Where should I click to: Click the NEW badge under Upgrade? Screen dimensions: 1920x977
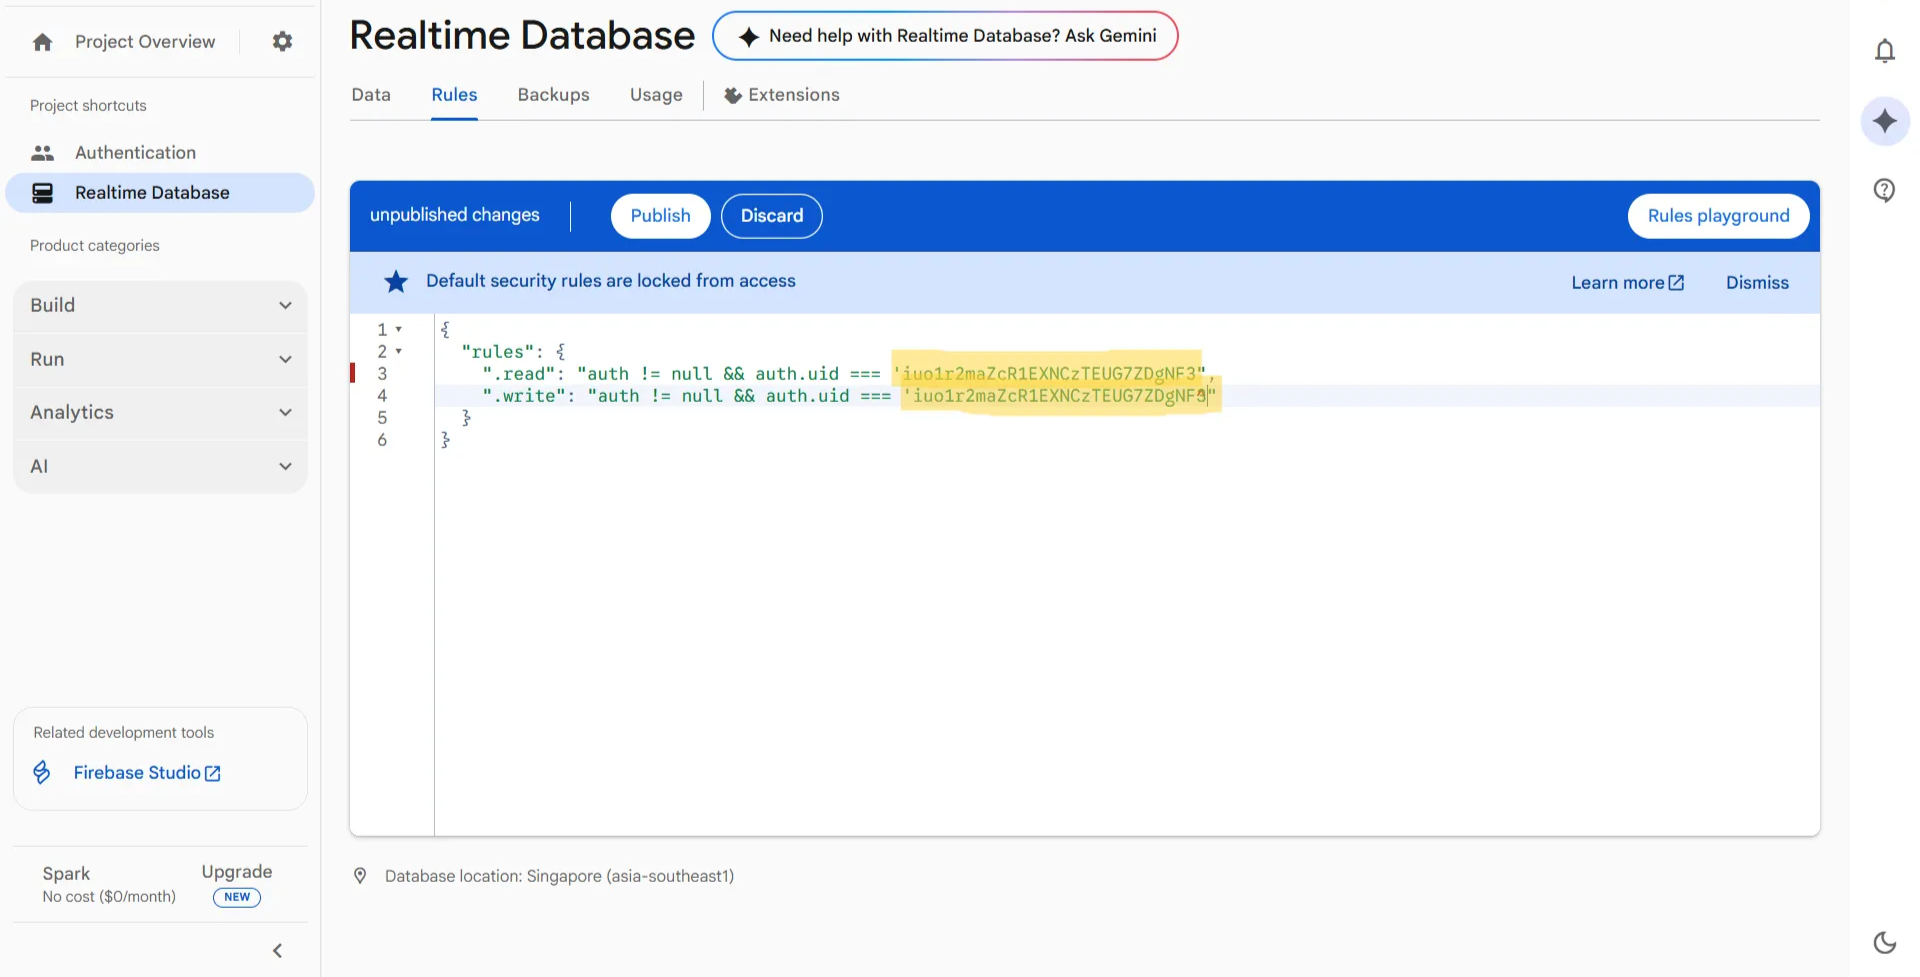tap(237, 897)
